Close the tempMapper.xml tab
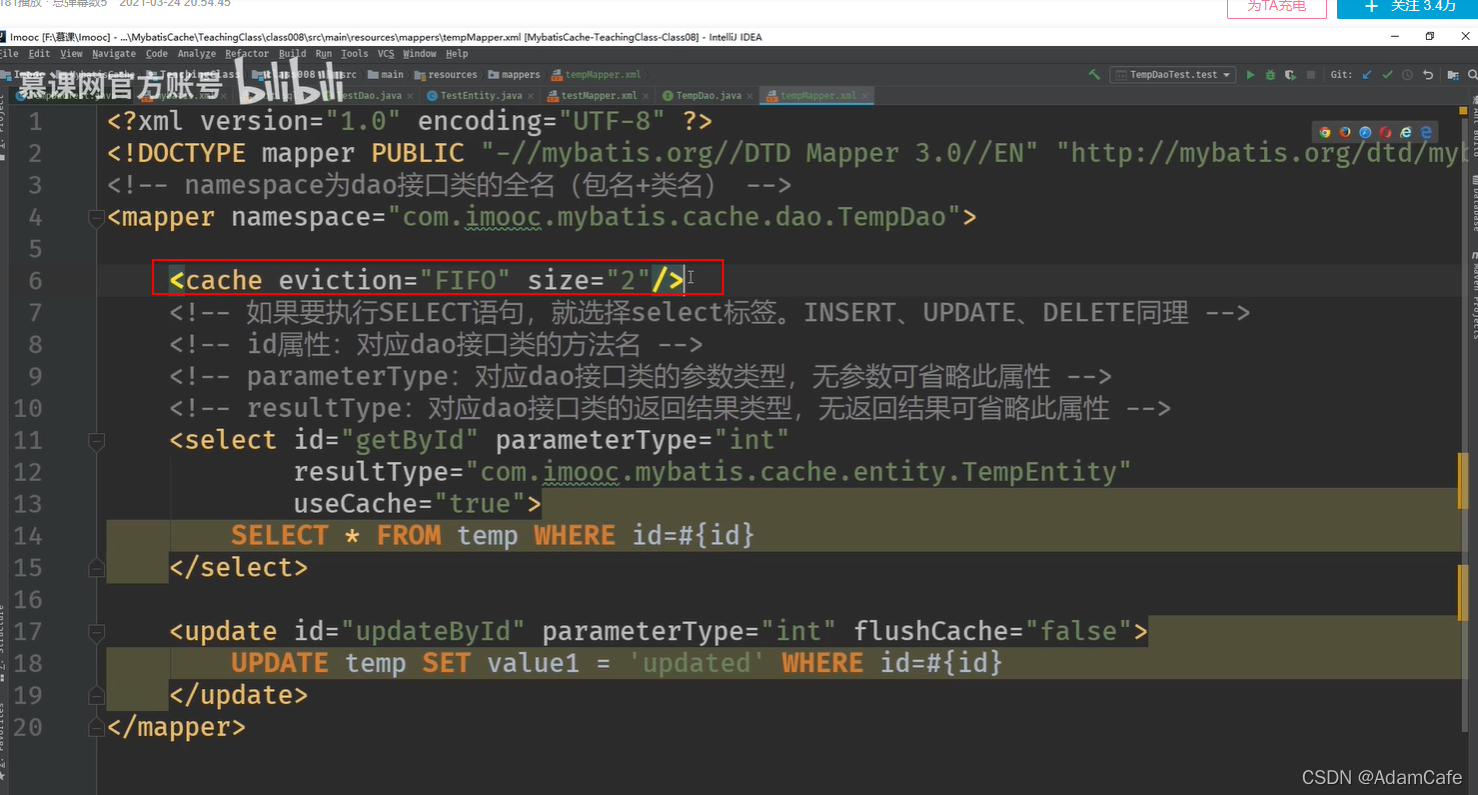 (x=866, y=96)
